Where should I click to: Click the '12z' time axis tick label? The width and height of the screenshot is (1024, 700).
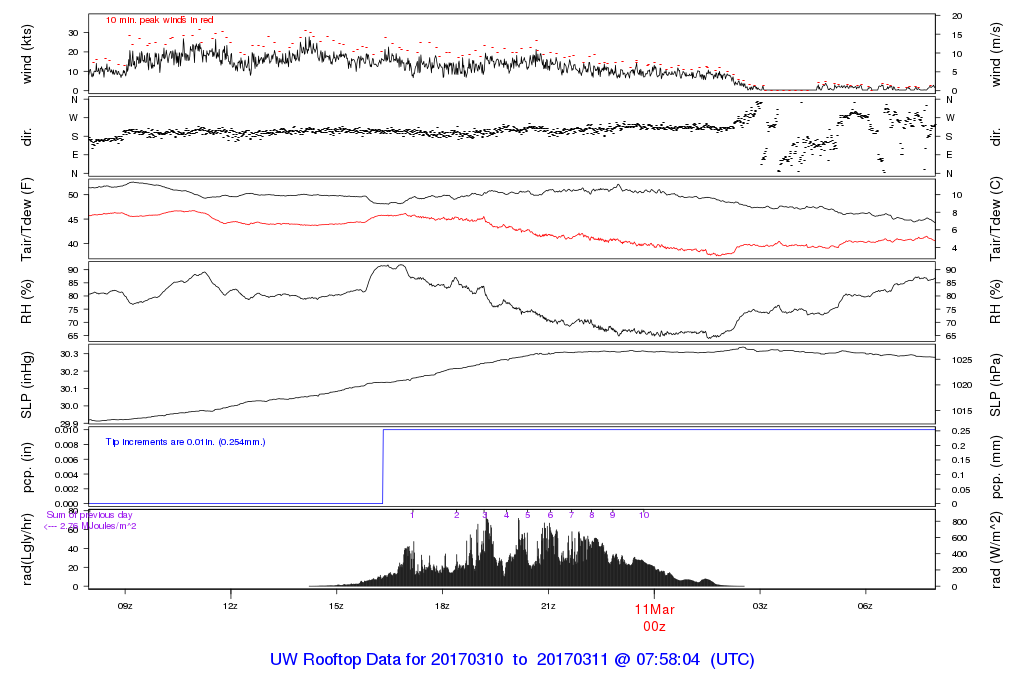pyautogui.click(x=231, y=606)
